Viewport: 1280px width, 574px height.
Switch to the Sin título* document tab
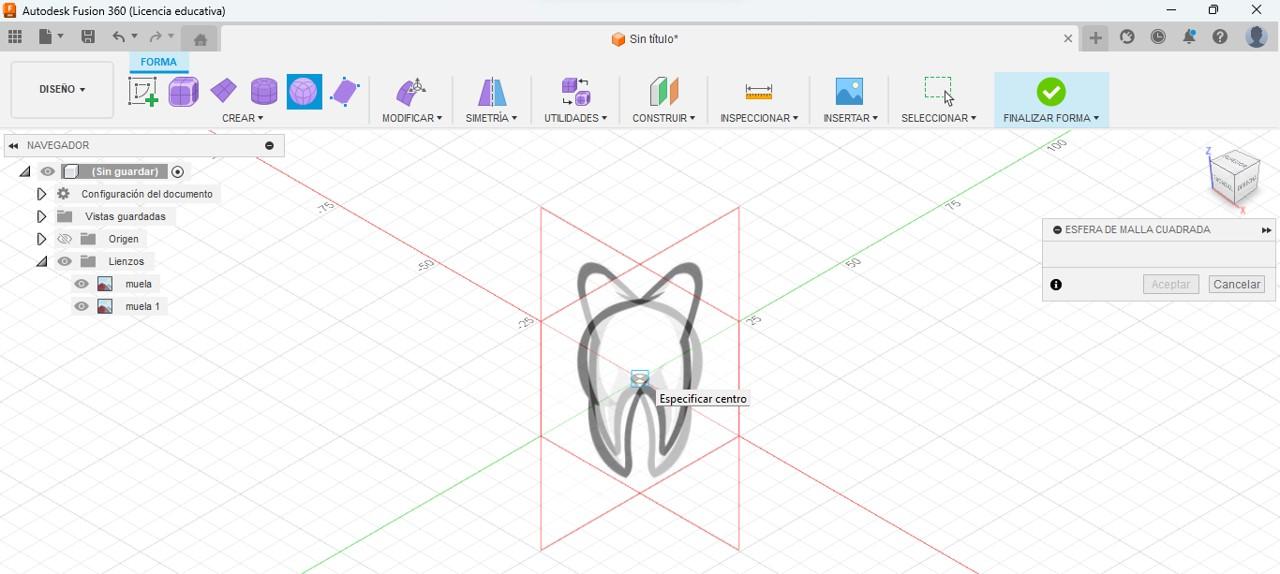pyautogui.click(x=644, y=39)
